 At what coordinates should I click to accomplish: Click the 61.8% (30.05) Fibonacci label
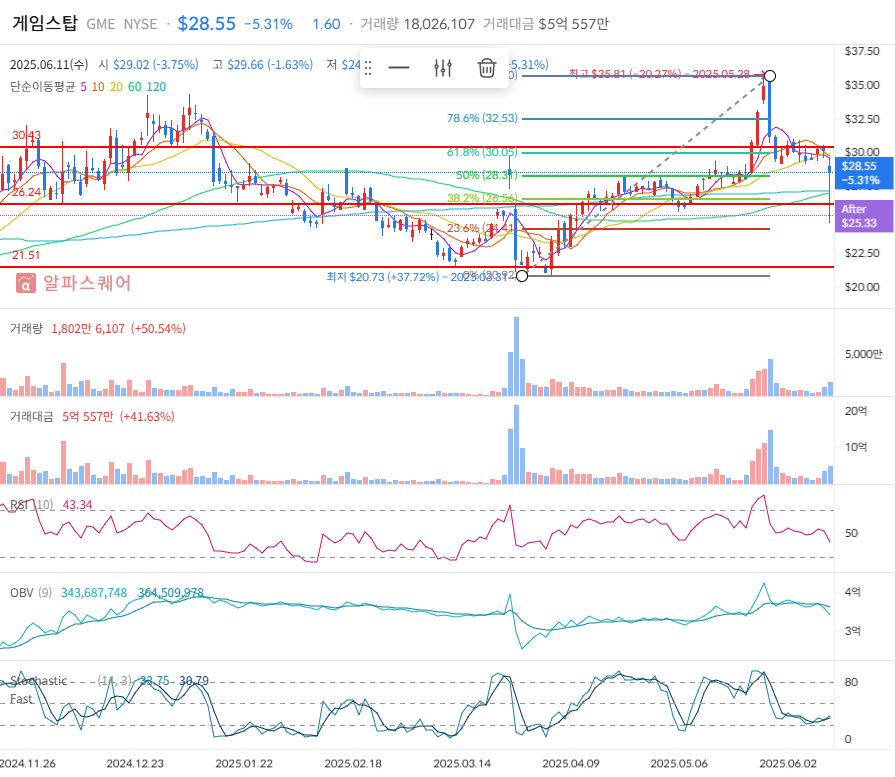tap(482, 152)
